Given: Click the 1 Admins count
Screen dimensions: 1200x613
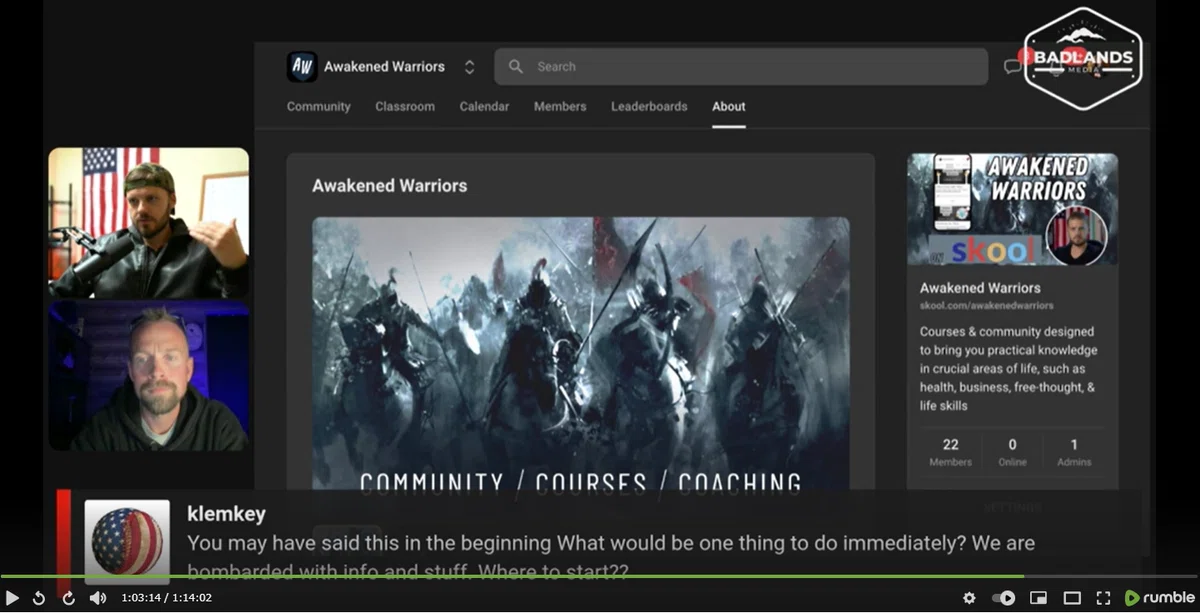Looking at the screenshot, I should point(1074,452).
